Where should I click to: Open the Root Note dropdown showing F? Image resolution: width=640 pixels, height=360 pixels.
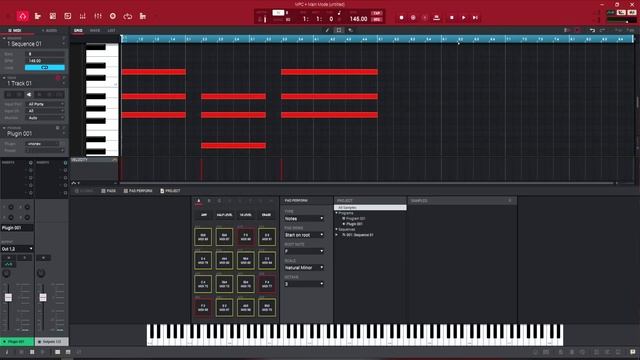pos(304,251)
